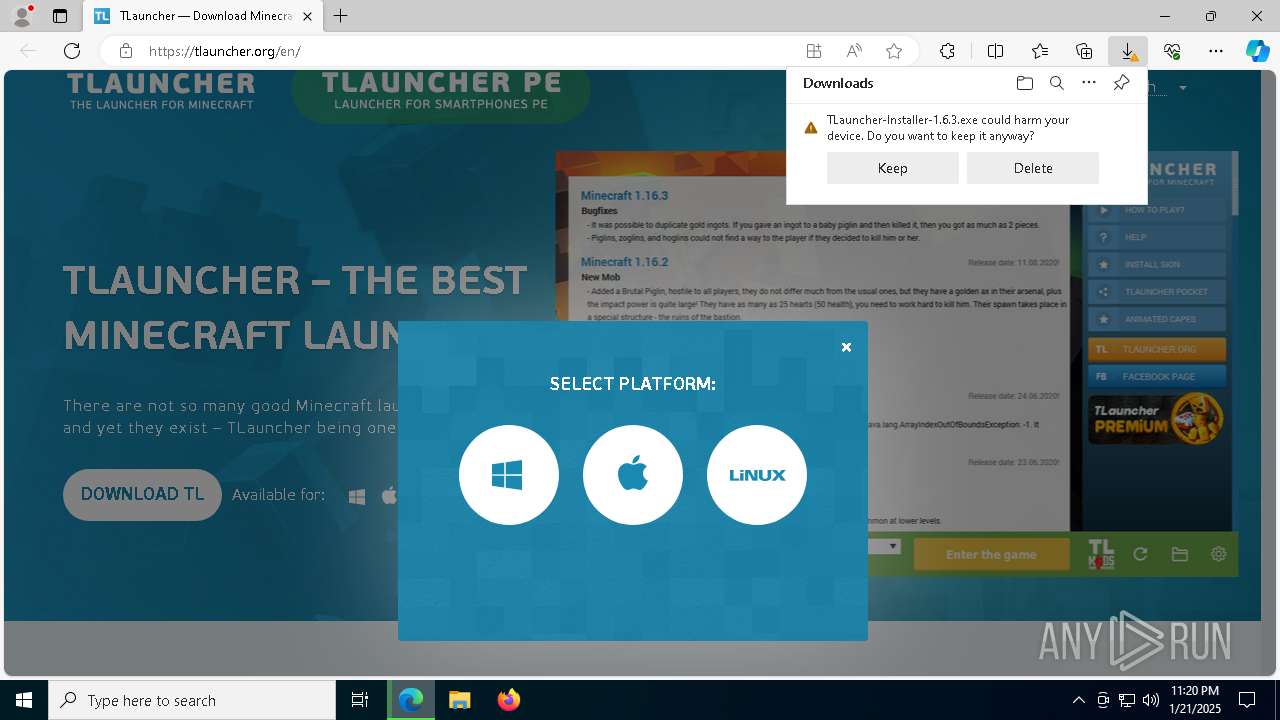Open more options in Downloads panel
1280x720 pixels.
tap(1089, 83)
